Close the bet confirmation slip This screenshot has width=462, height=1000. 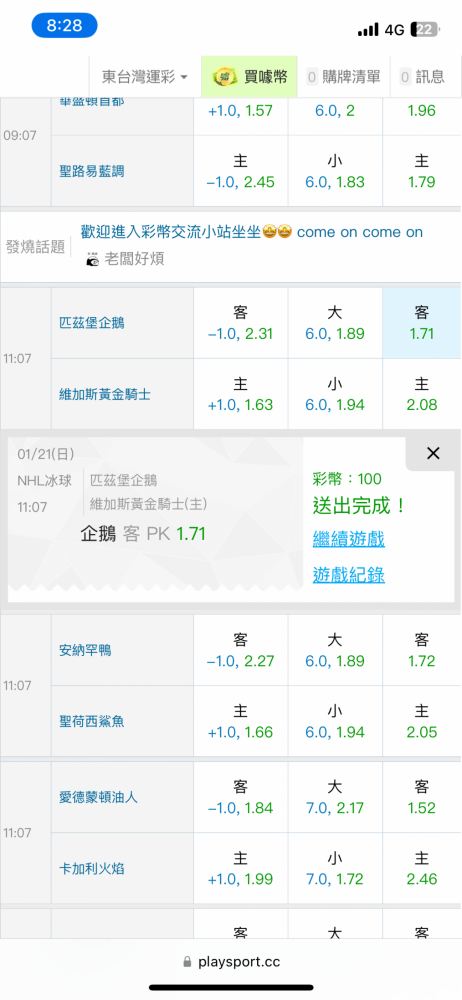433,453
